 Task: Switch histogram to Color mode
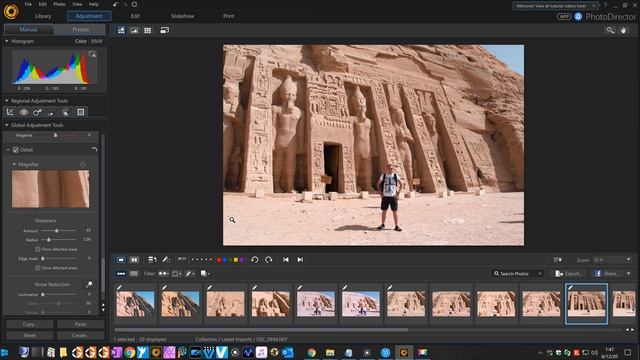(80, 41)
